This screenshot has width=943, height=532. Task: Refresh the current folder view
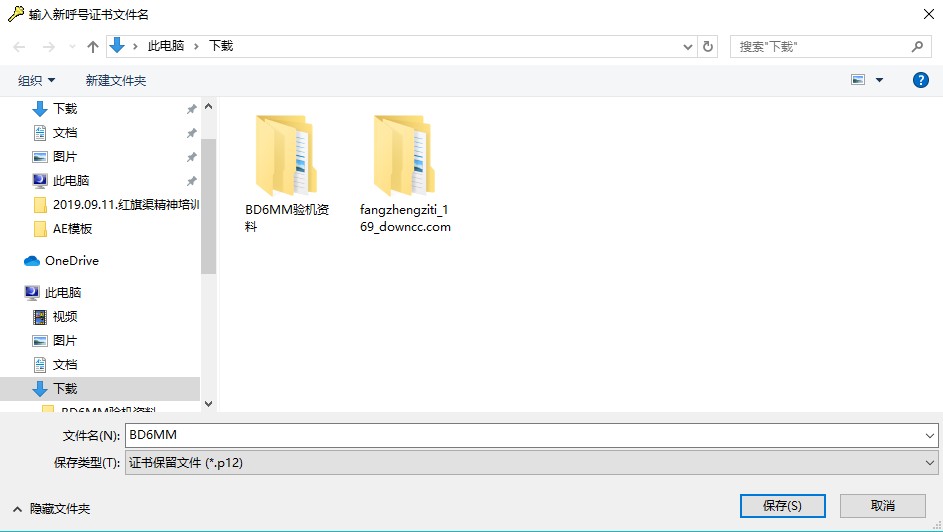(709, 46)
